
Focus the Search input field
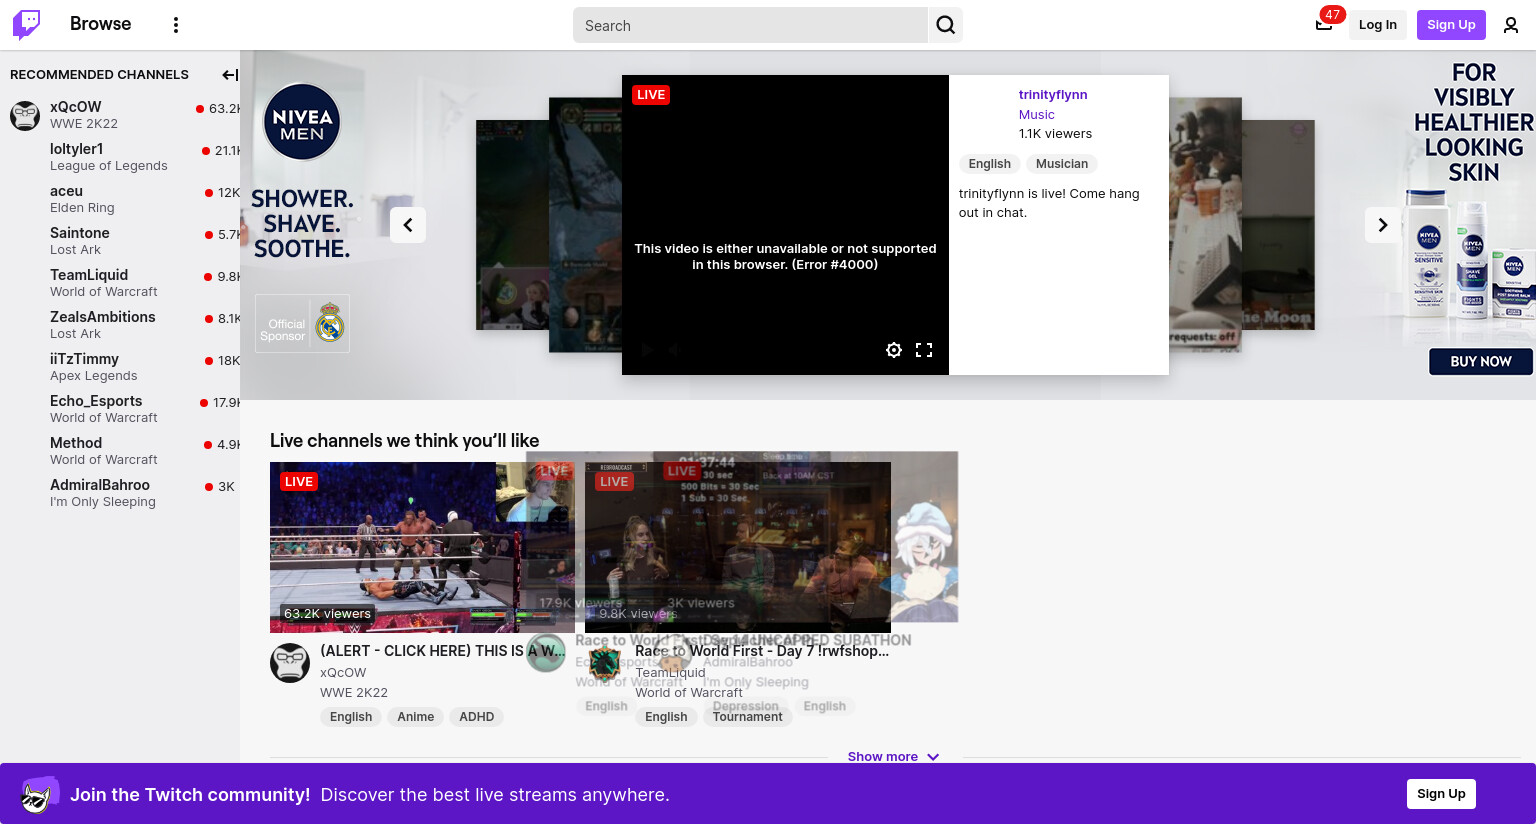click(x=750, y=25)
